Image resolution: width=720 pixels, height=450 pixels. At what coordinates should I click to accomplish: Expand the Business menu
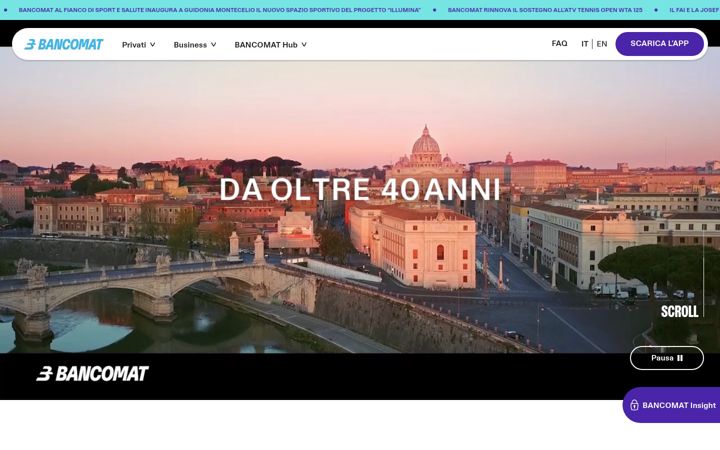tap(195, 45)
